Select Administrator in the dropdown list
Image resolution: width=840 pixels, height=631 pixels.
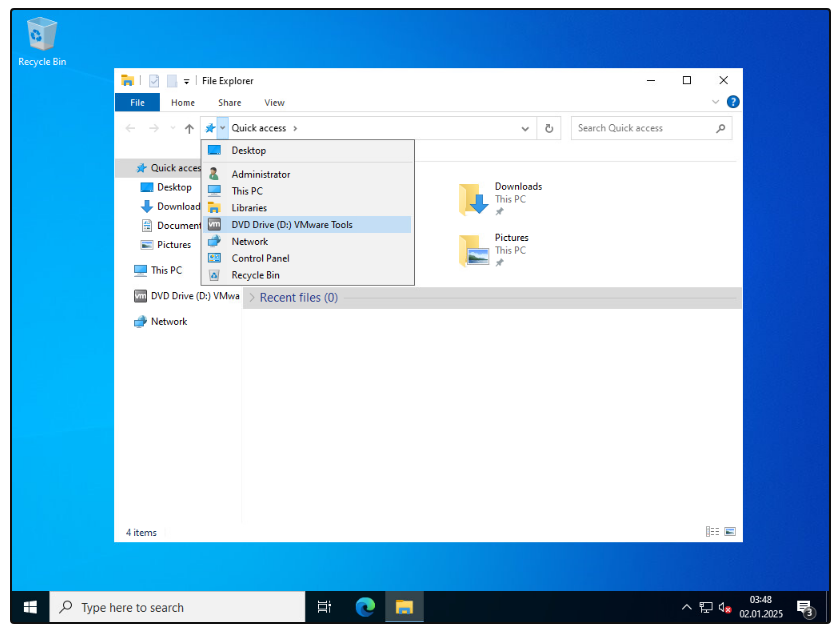click(x=307, y=174)
